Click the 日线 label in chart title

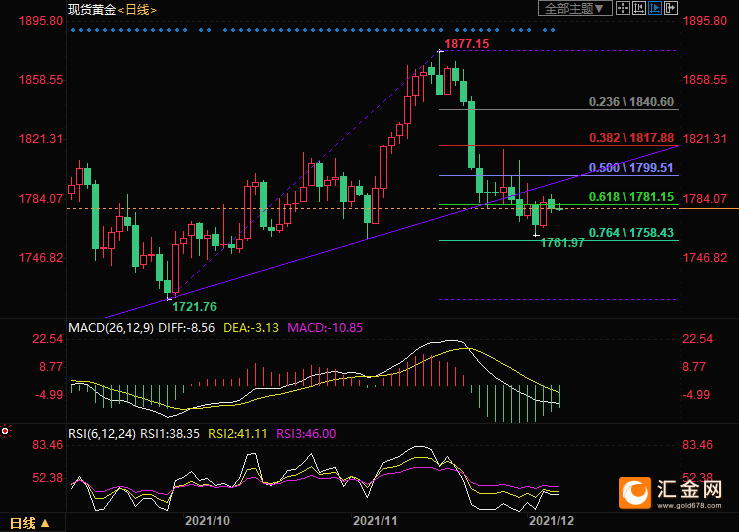[x=137, y=10]
